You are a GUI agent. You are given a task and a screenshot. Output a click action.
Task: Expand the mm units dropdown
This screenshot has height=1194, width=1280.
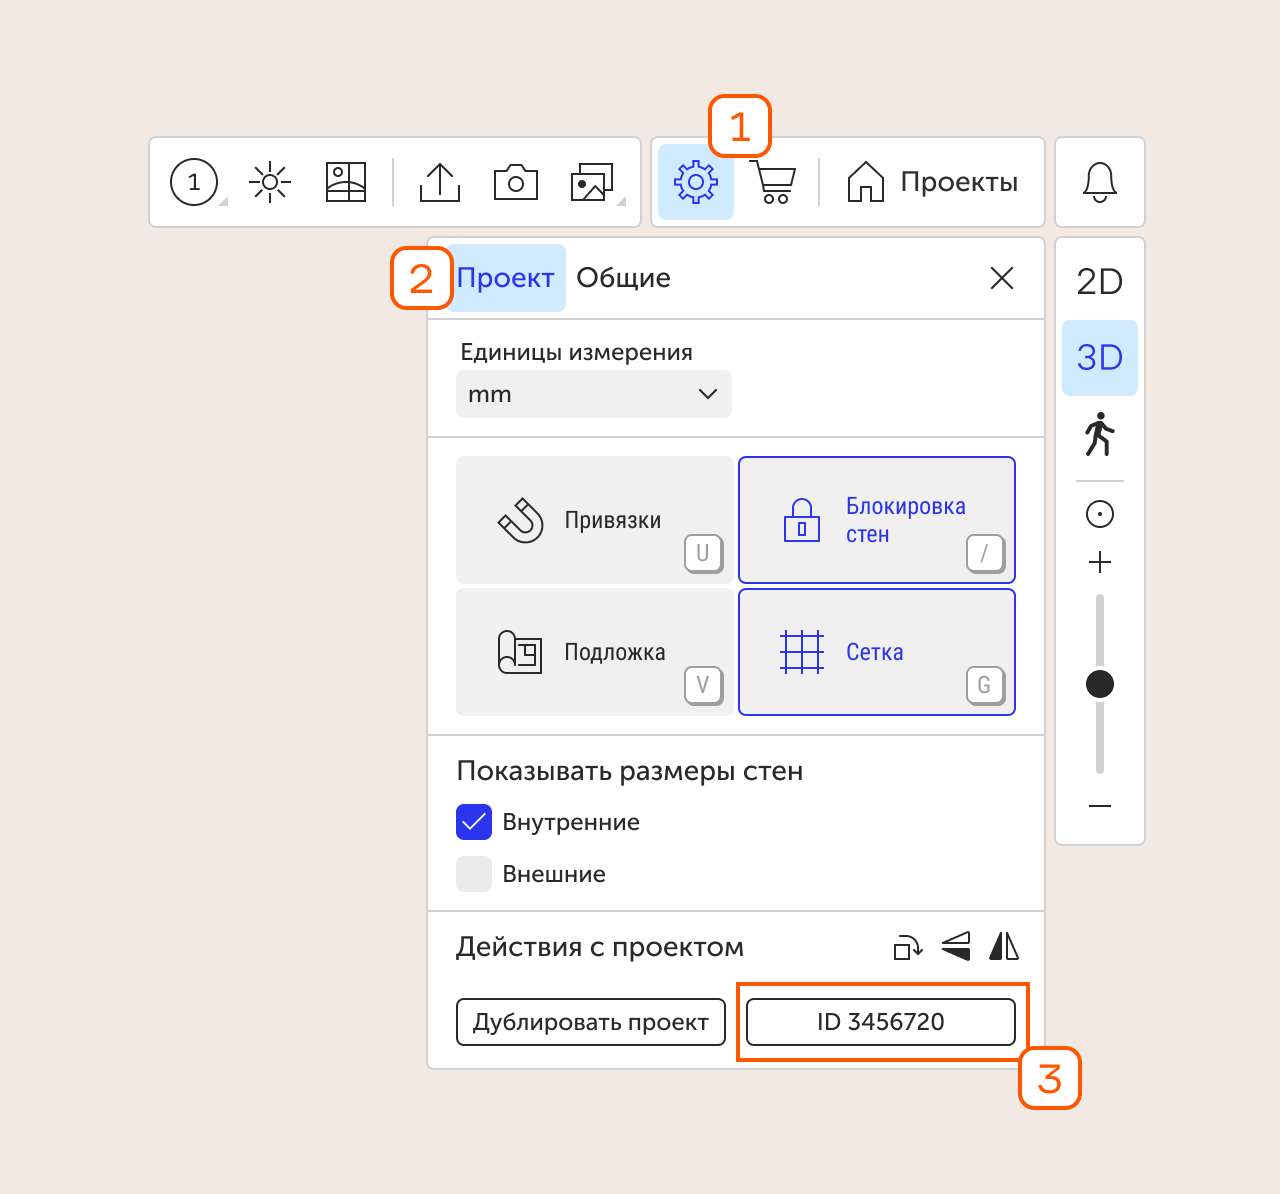pos(593,394)
